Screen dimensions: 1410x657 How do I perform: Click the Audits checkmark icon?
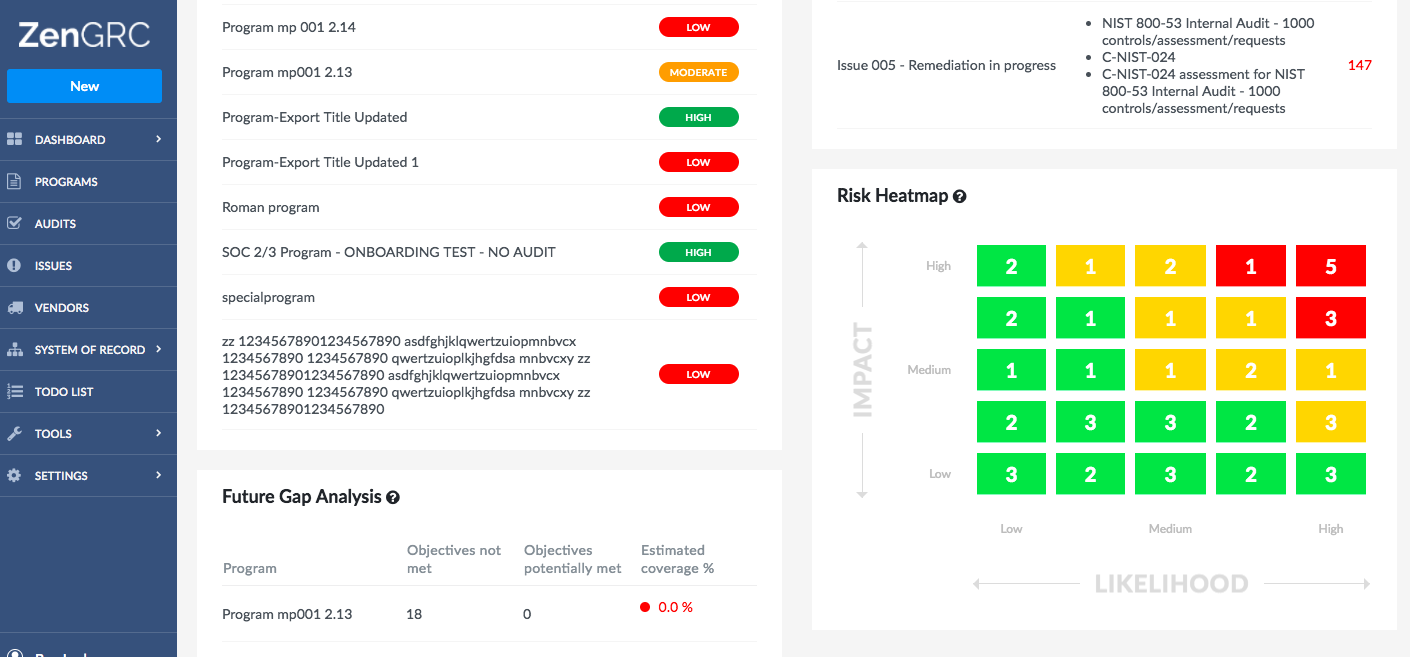click(x=14, y=224)
